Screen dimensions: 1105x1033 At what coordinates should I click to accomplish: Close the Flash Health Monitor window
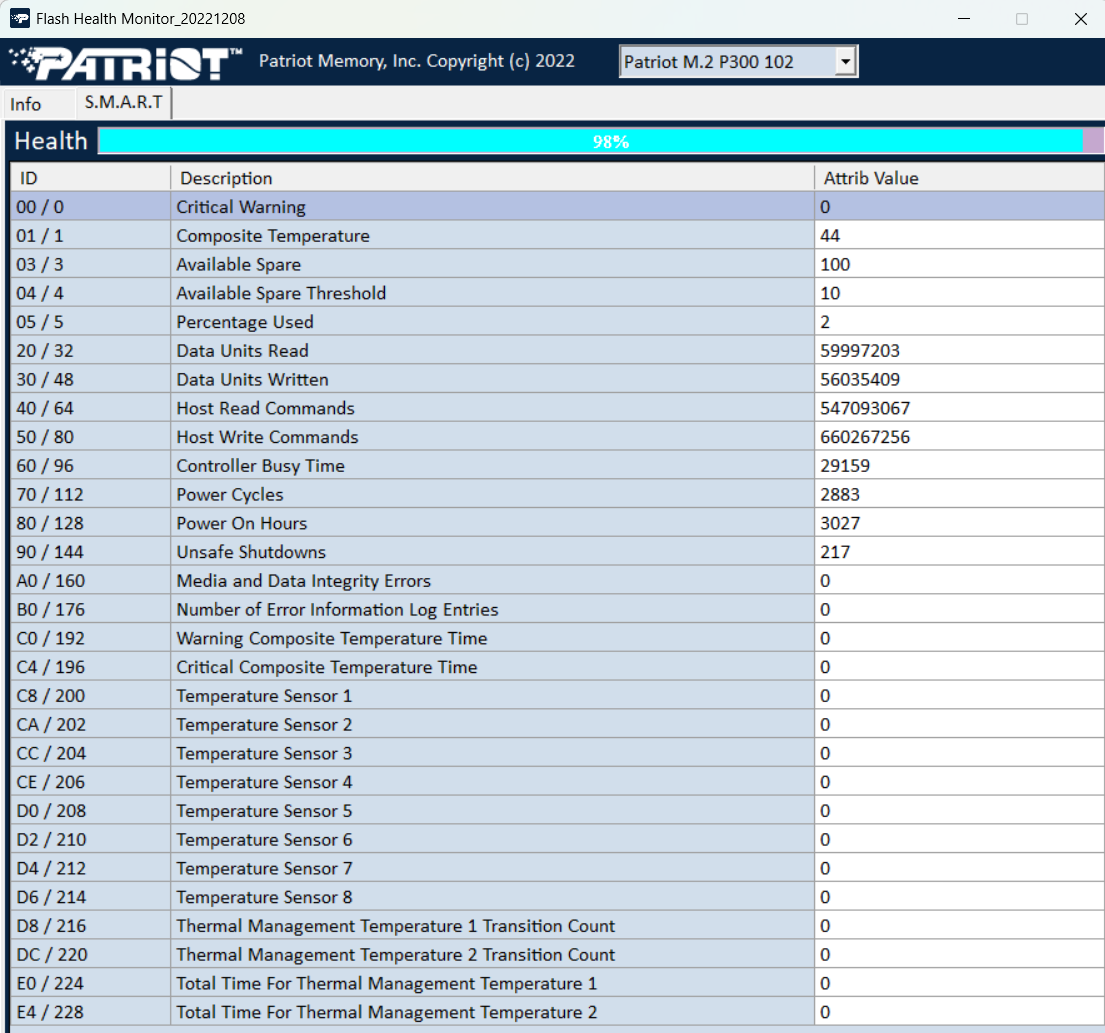[x=1080, y=19]
